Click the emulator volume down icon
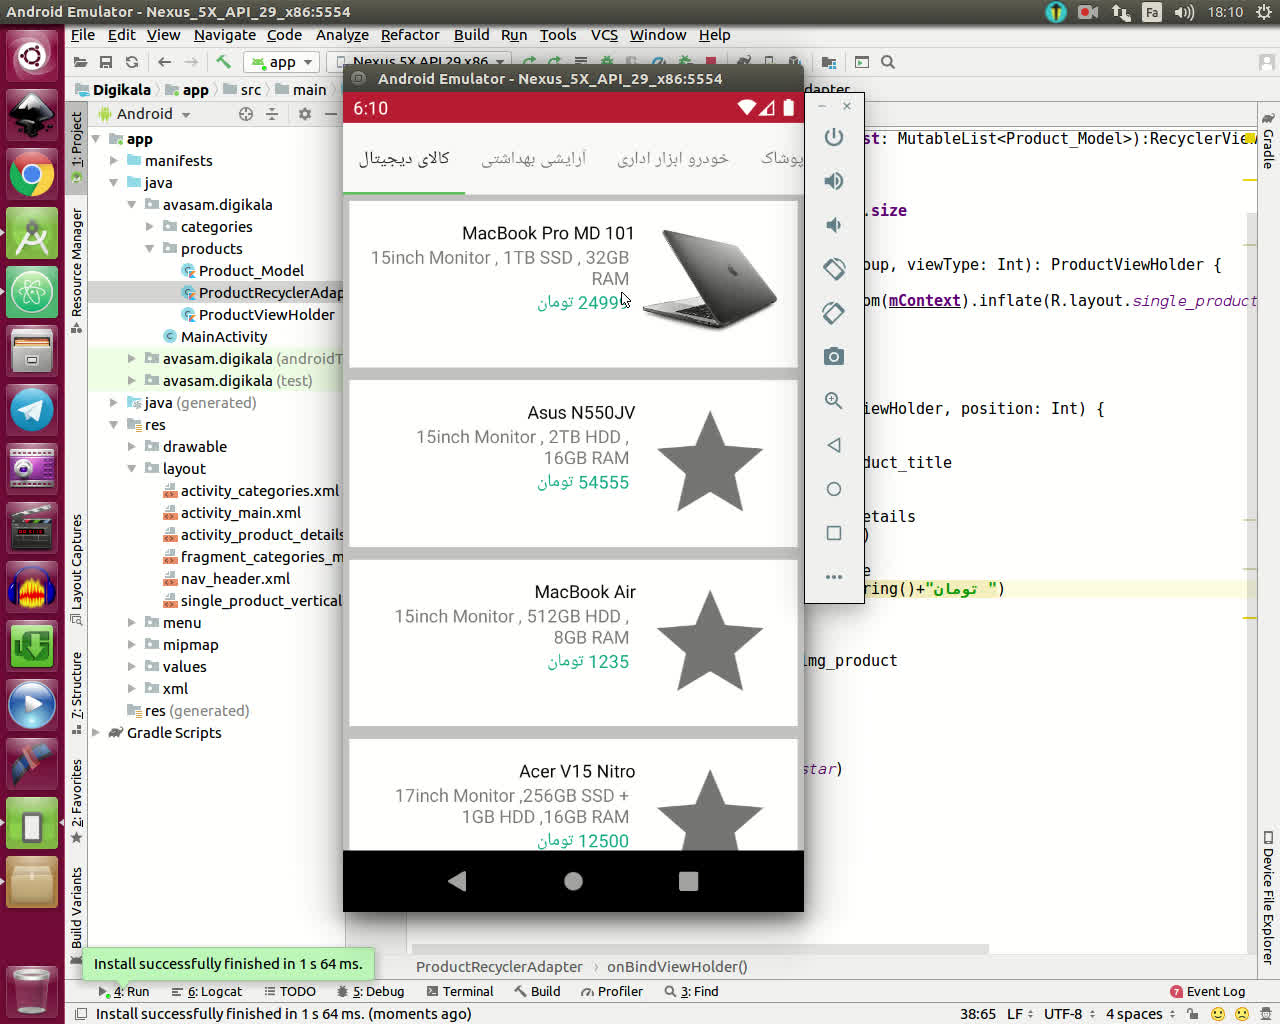Viewport: 1280px width, 1024px height. click(833, 225)
